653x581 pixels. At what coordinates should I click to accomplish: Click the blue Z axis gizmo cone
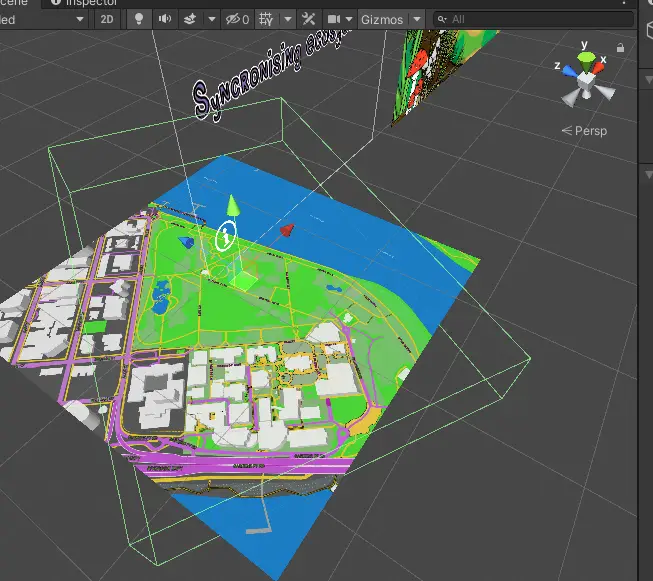[x=569, y=70]
